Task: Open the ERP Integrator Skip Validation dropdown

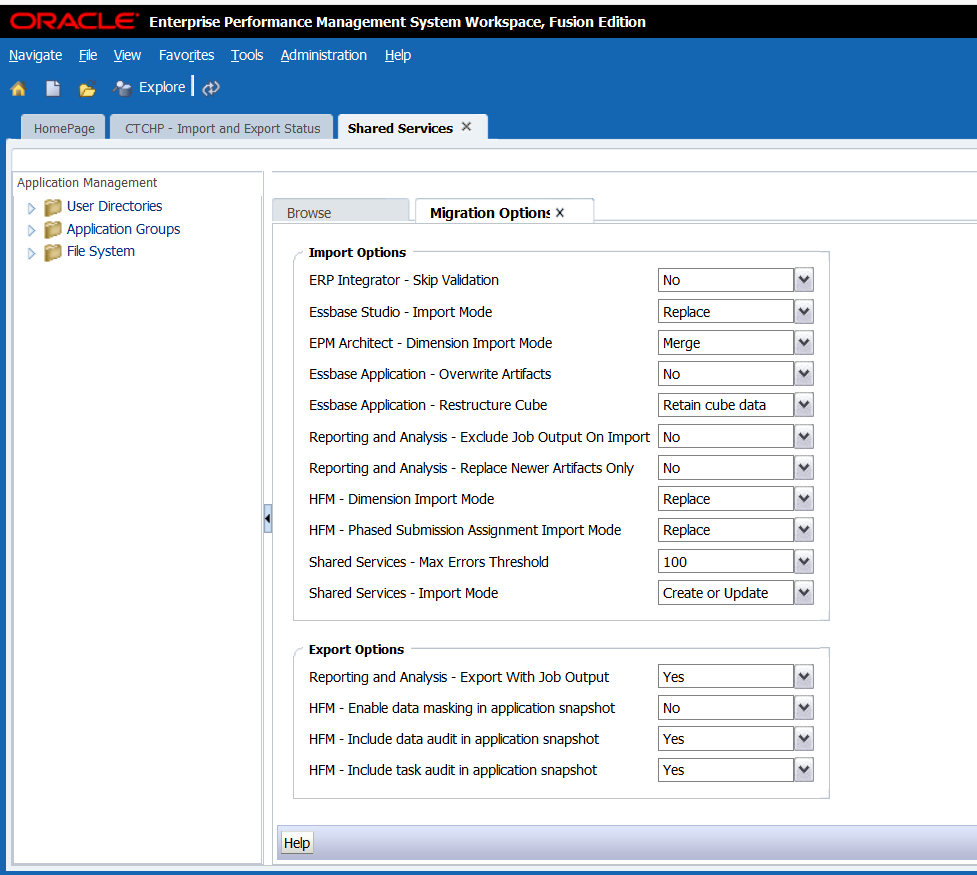Action: pyautogui.click(x=803, y=280)
